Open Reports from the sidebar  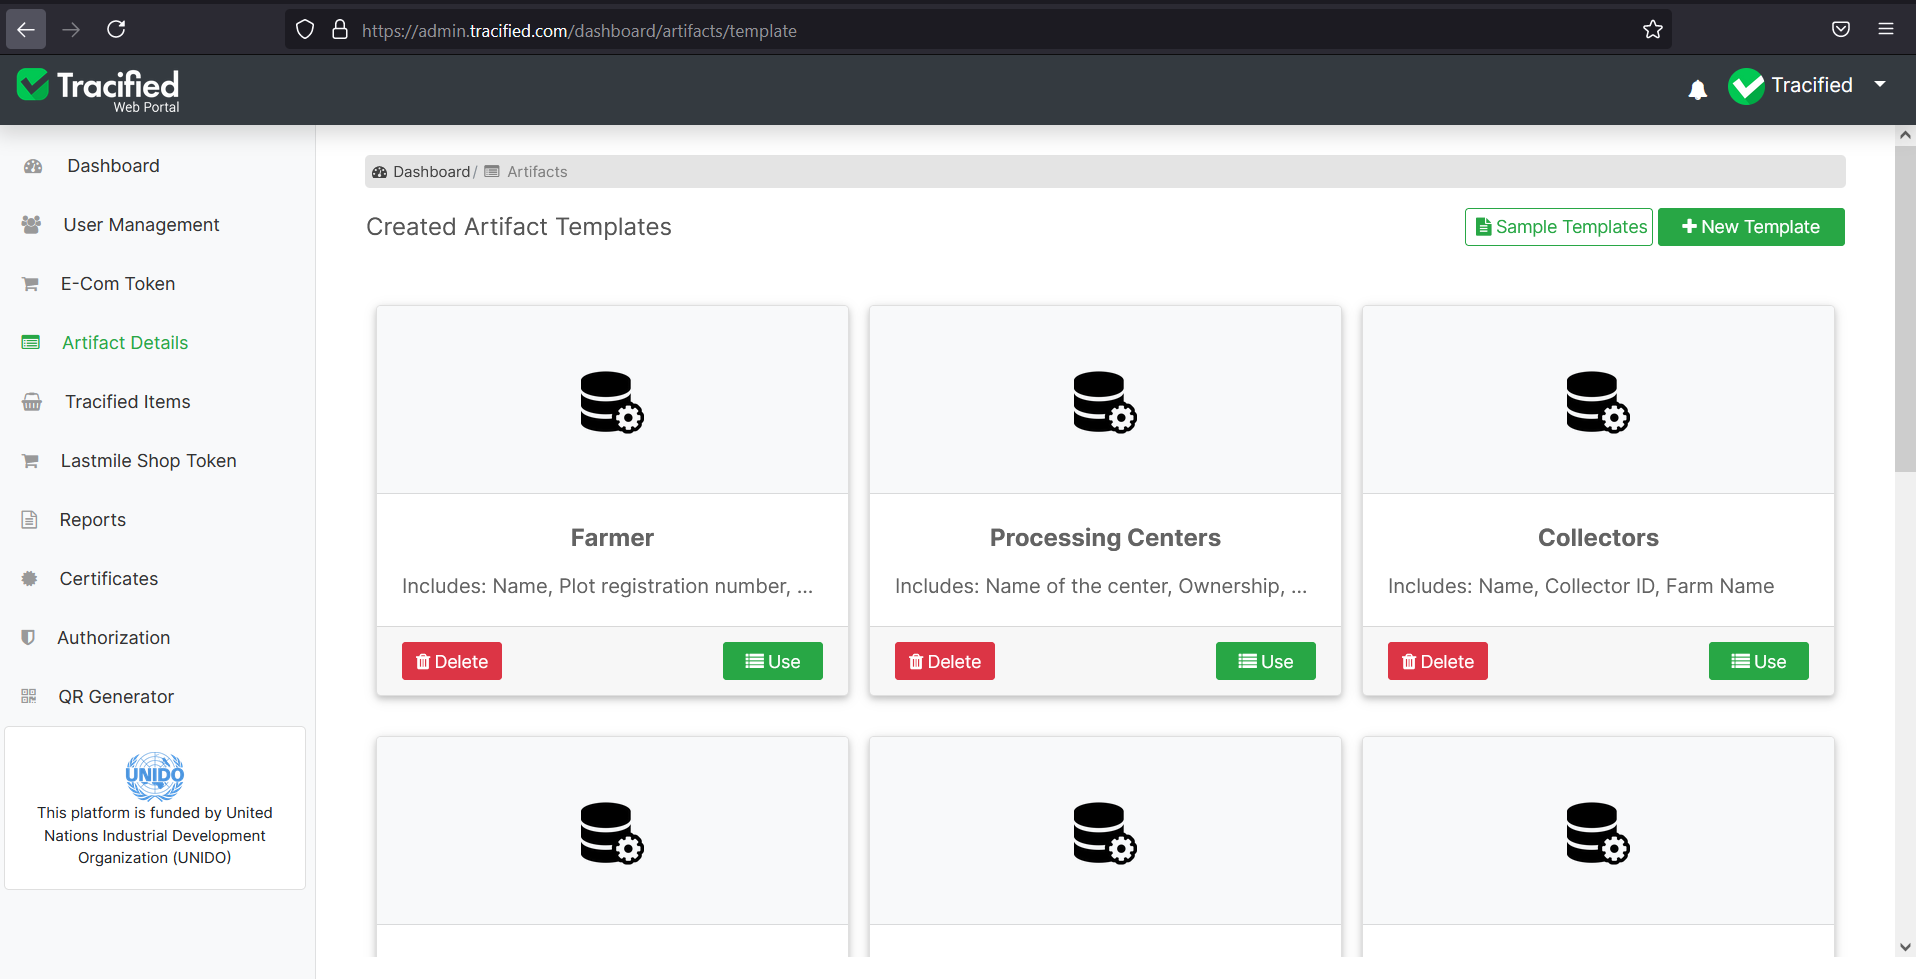point(92,520)
